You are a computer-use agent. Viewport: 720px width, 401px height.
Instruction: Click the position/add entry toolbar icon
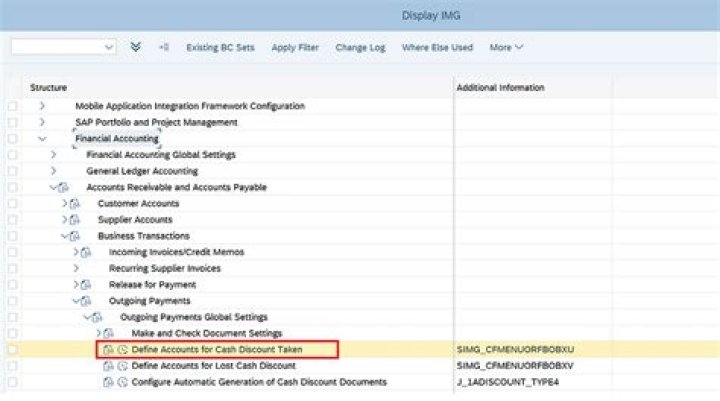coord(164,47)
